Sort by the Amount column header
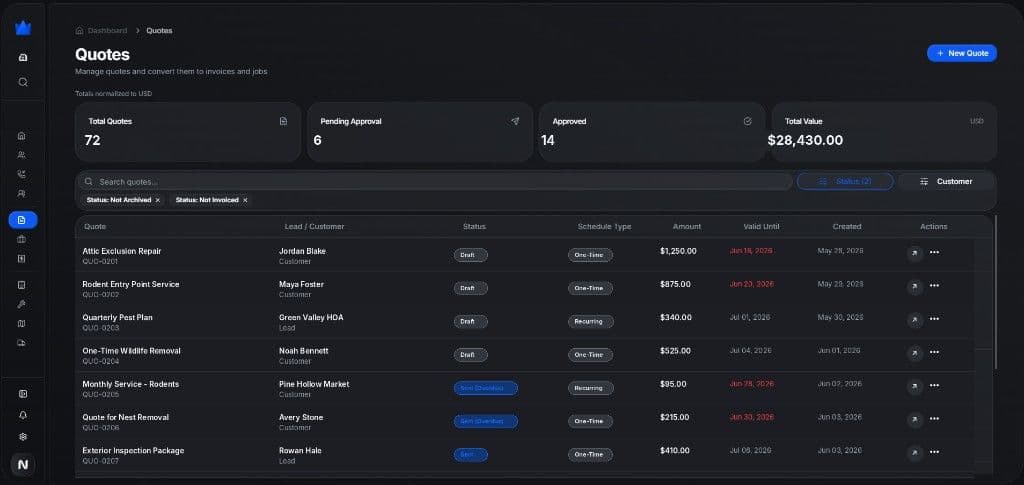This screenshot has height=485, width=1024. pyautogui.click(x=687, y=227)
